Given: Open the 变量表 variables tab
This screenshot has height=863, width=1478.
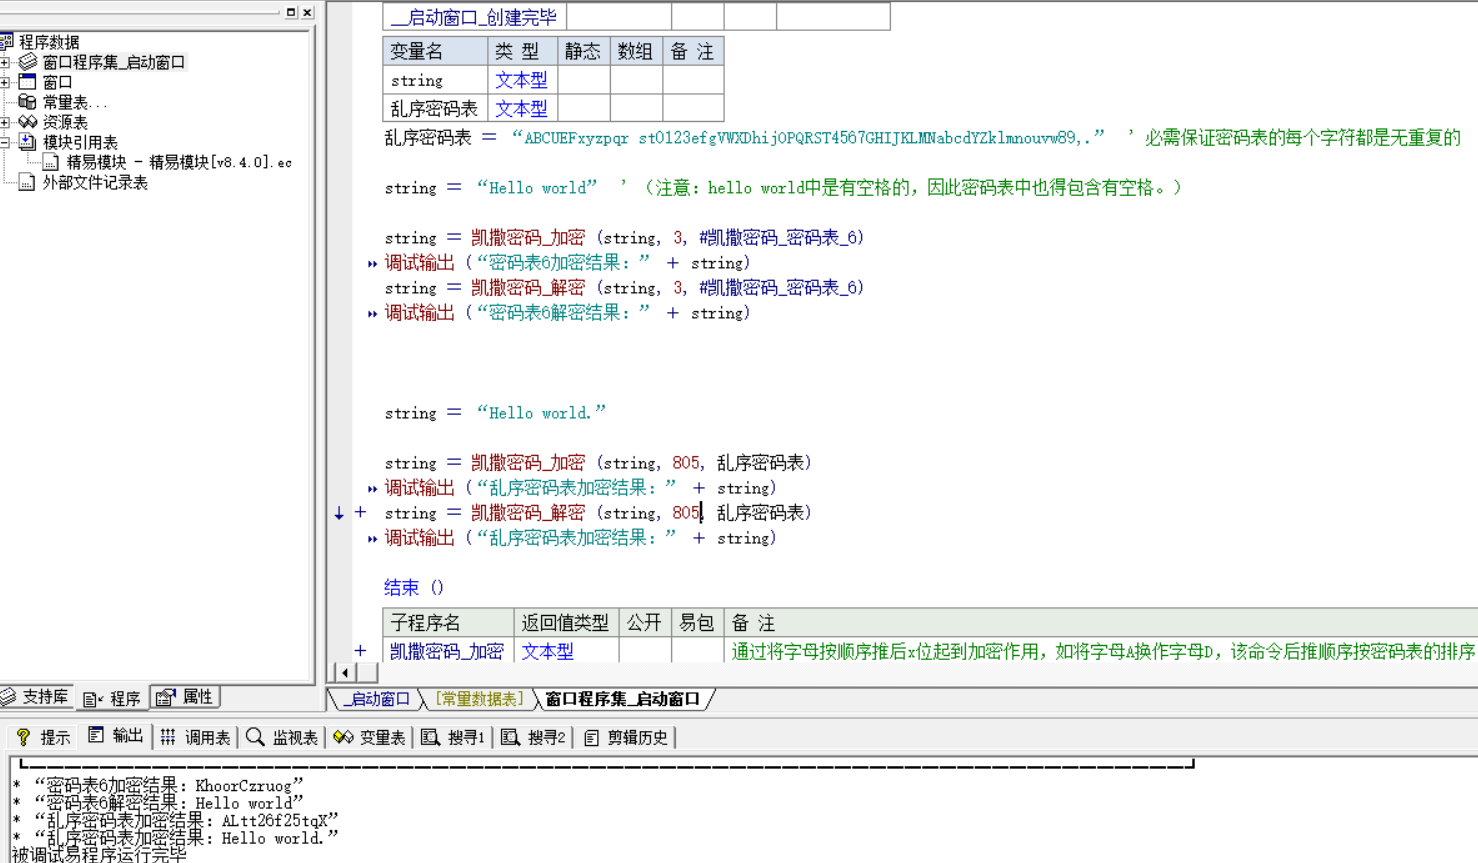Looking at the screenshot, I should click(x=370, y=737).
